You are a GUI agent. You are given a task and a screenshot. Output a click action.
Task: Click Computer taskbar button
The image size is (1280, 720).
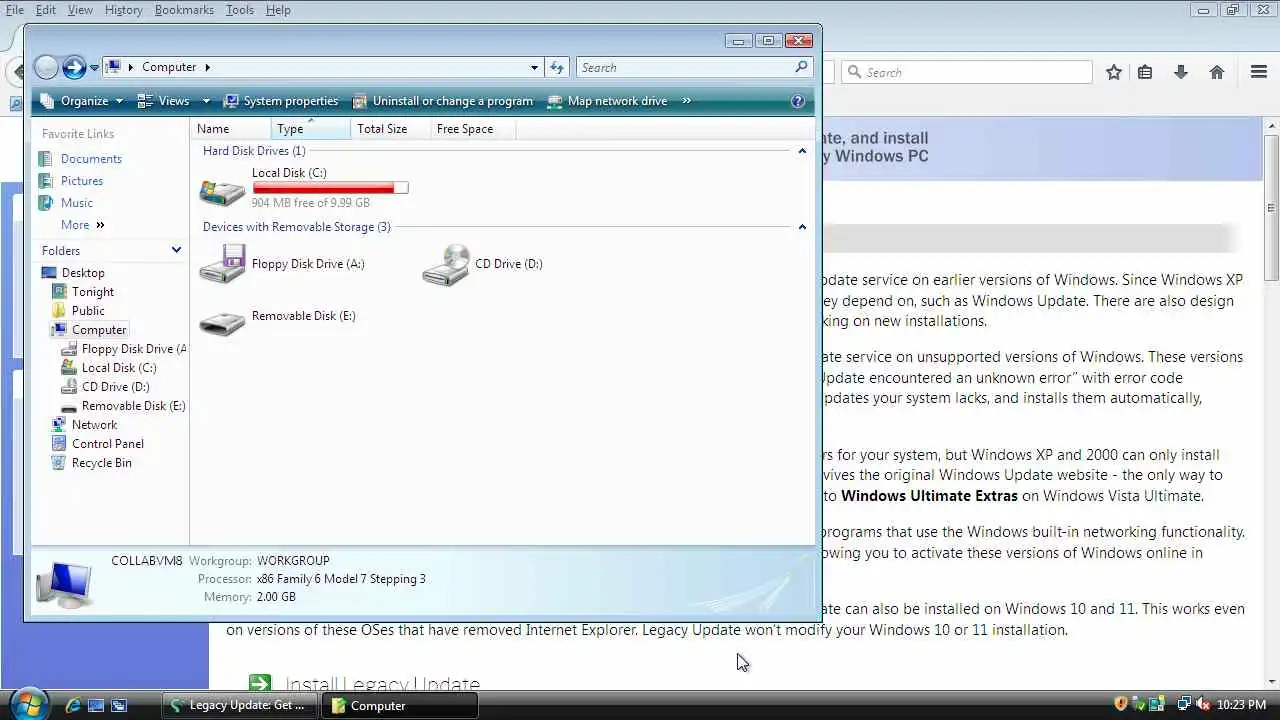tap(400, 705)
